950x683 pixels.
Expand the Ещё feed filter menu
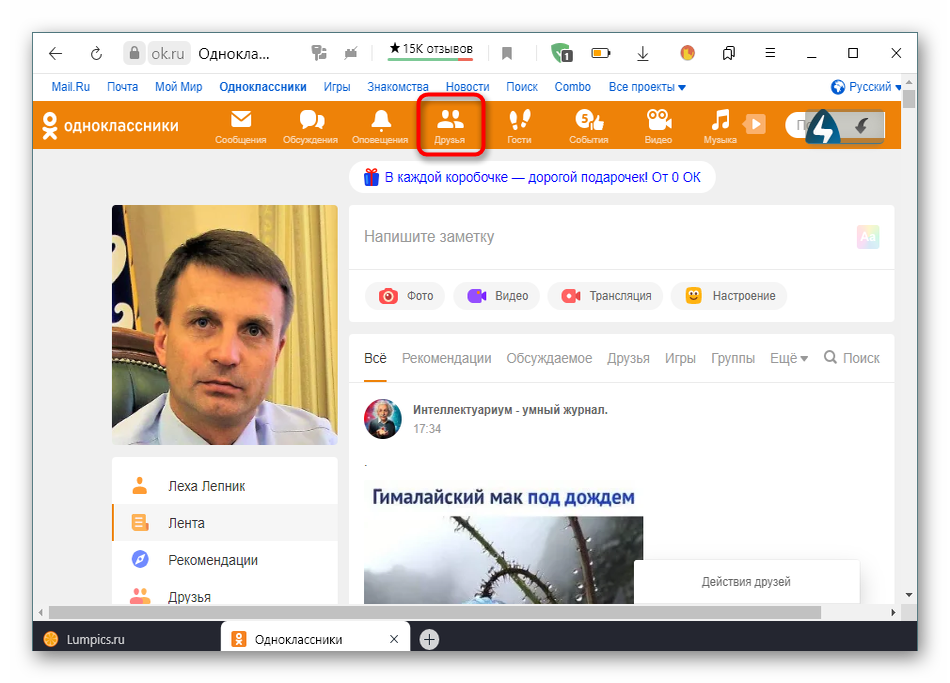coord(788,358)
